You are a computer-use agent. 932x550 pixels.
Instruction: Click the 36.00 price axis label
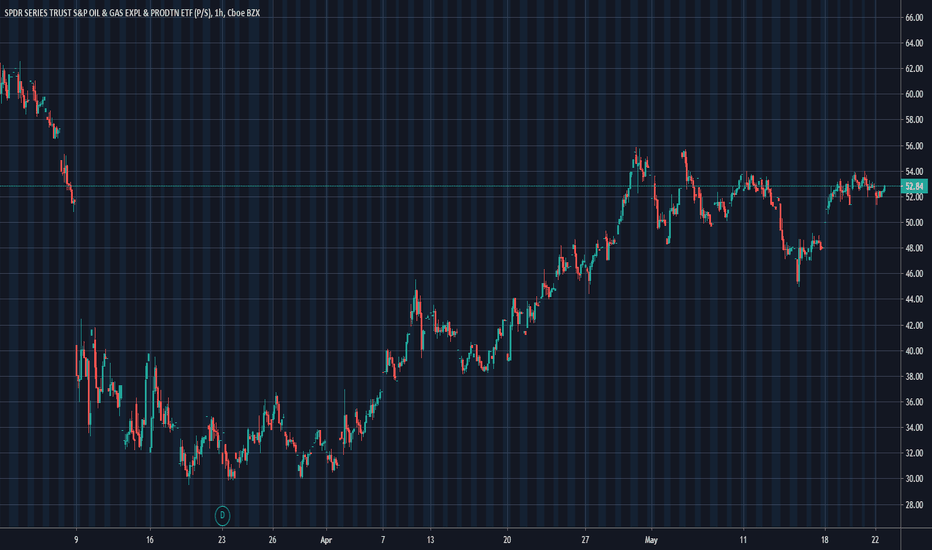coord(914,403)
